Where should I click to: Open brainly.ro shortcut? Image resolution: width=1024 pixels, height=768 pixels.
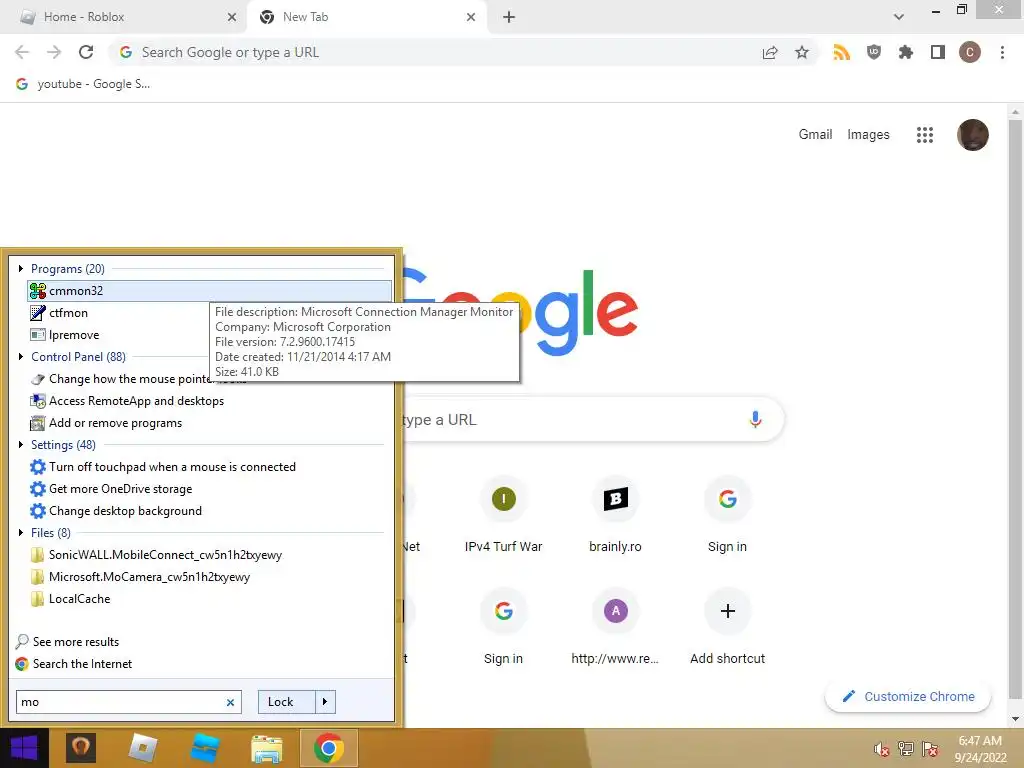(x=615, y=516)
